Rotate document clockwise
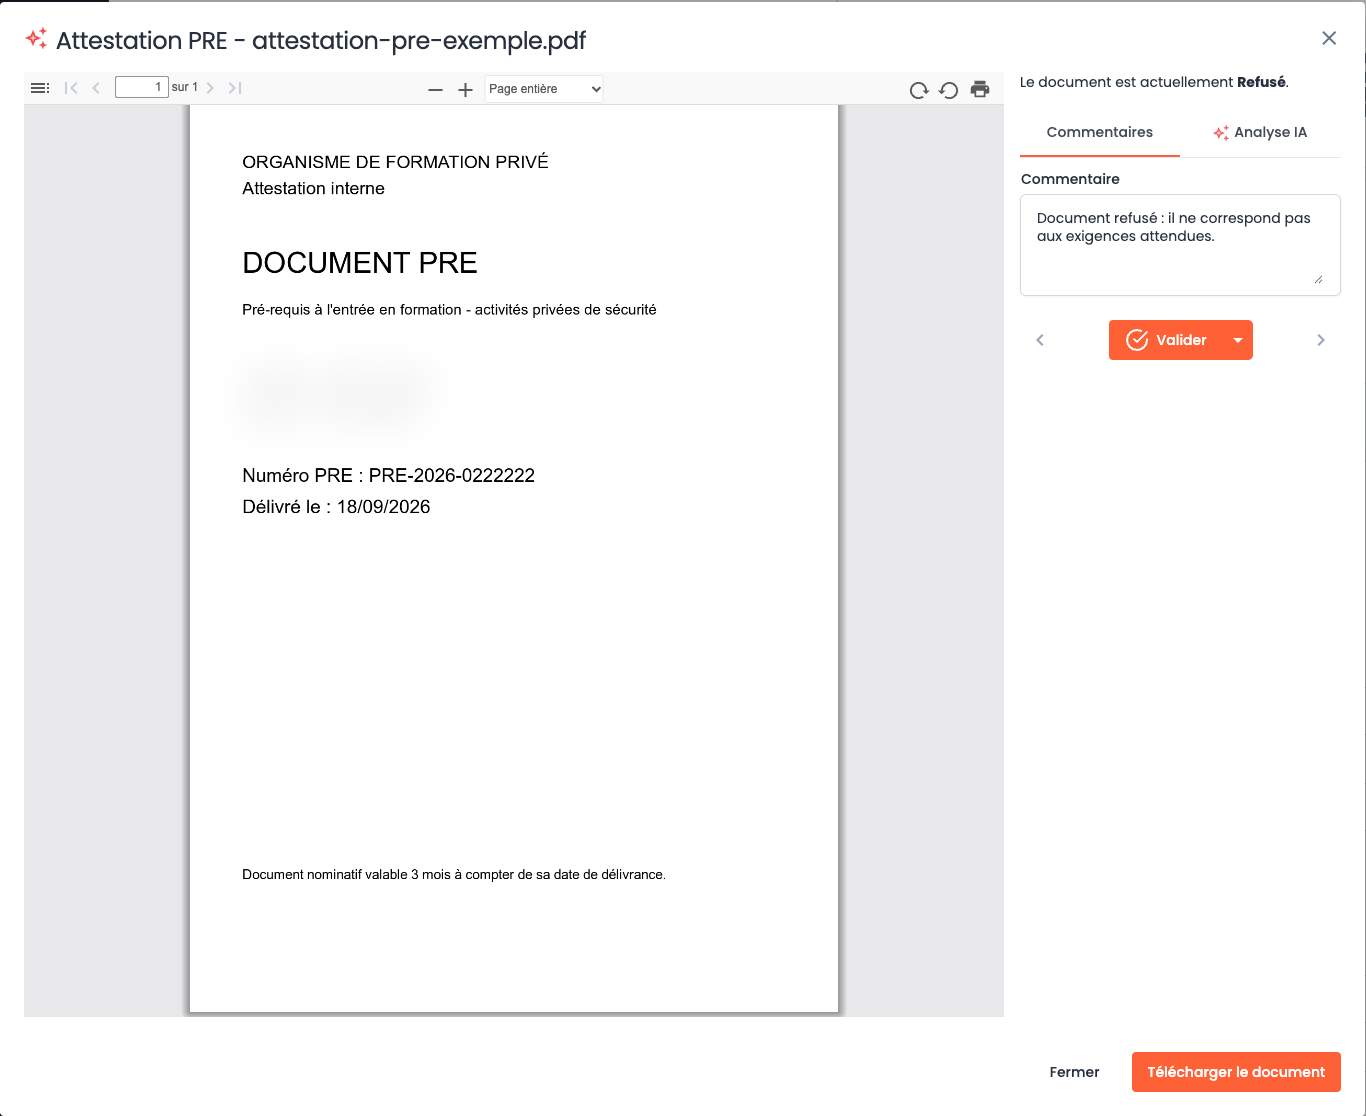The height and width of the screenshot is (1116, 1366). (919, 90)
